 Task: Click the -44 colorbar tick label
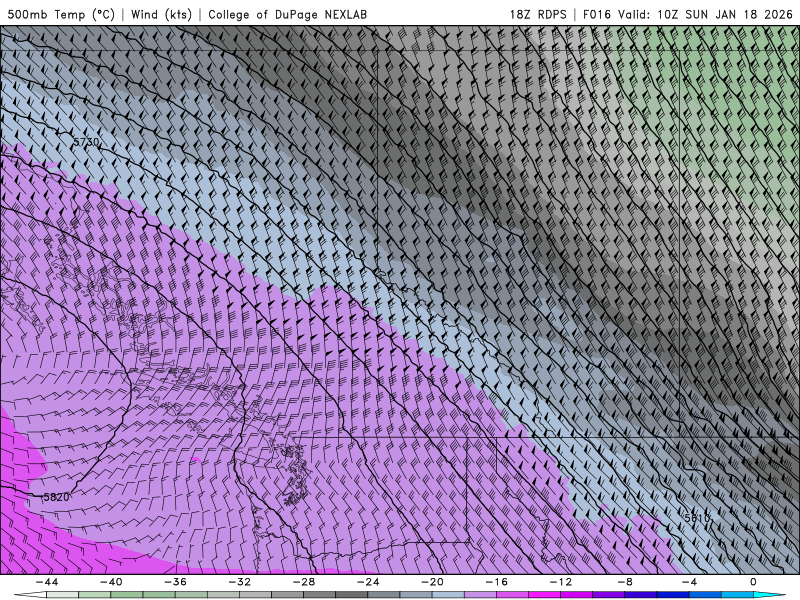tap(47, 582)
